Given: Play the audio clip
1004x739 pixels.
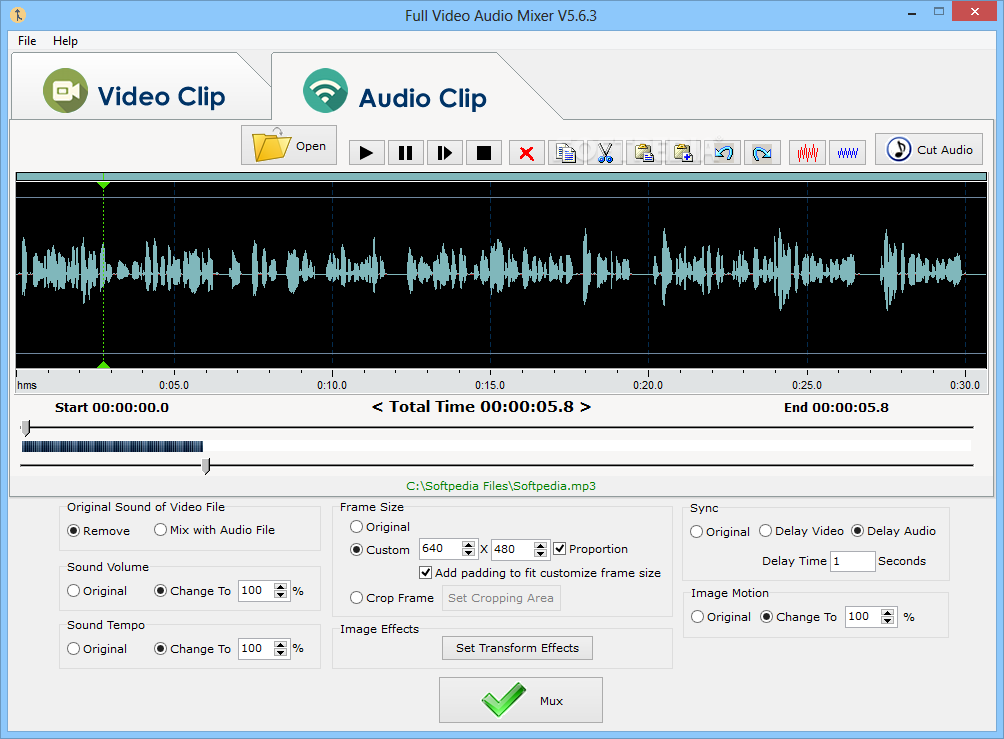Looking at the screenshot, I should [x=366, y=153].
